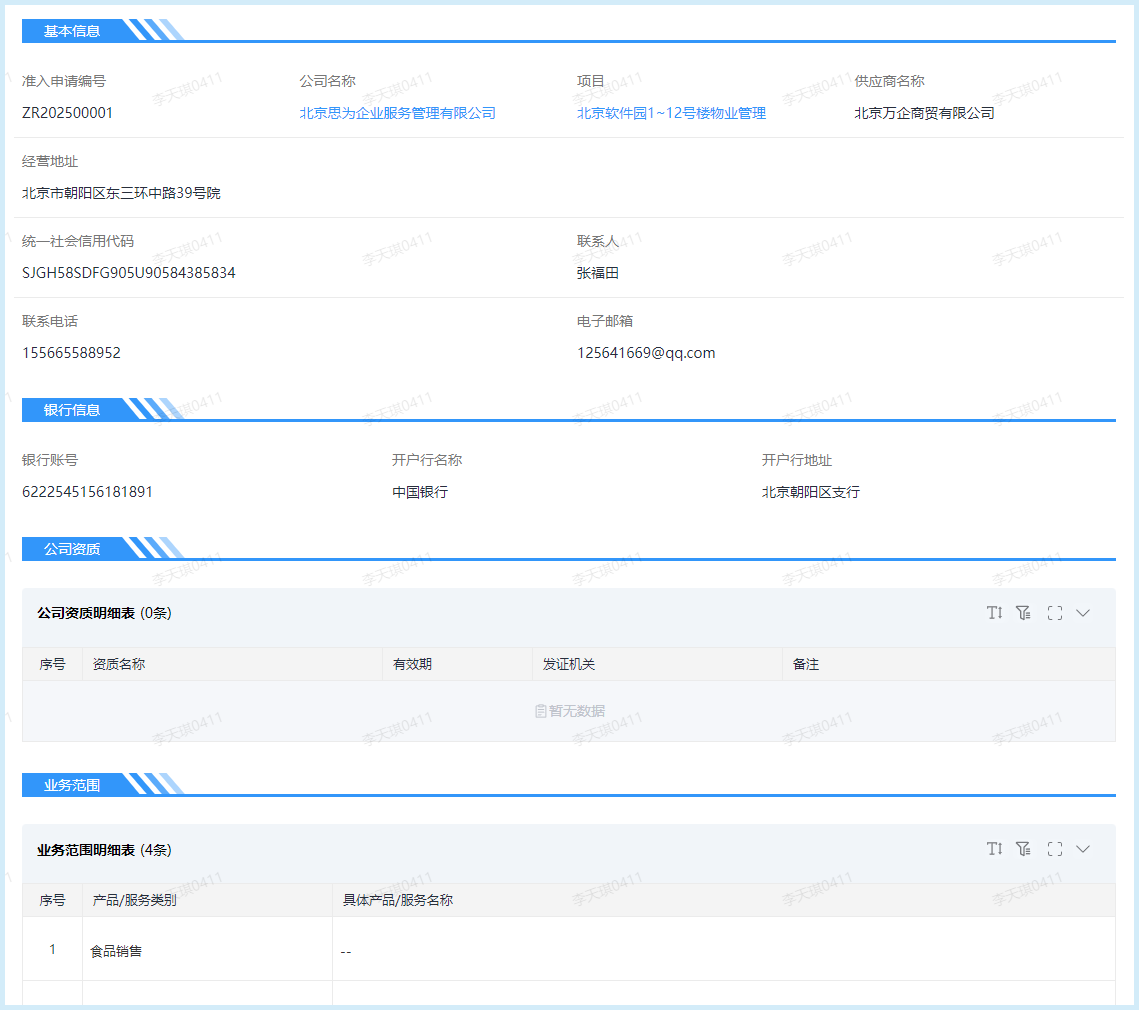The image size is (1139, 1010).
Task: Collapse the 公司资质明细表 table panel
Action: (x=1083, y=612)
